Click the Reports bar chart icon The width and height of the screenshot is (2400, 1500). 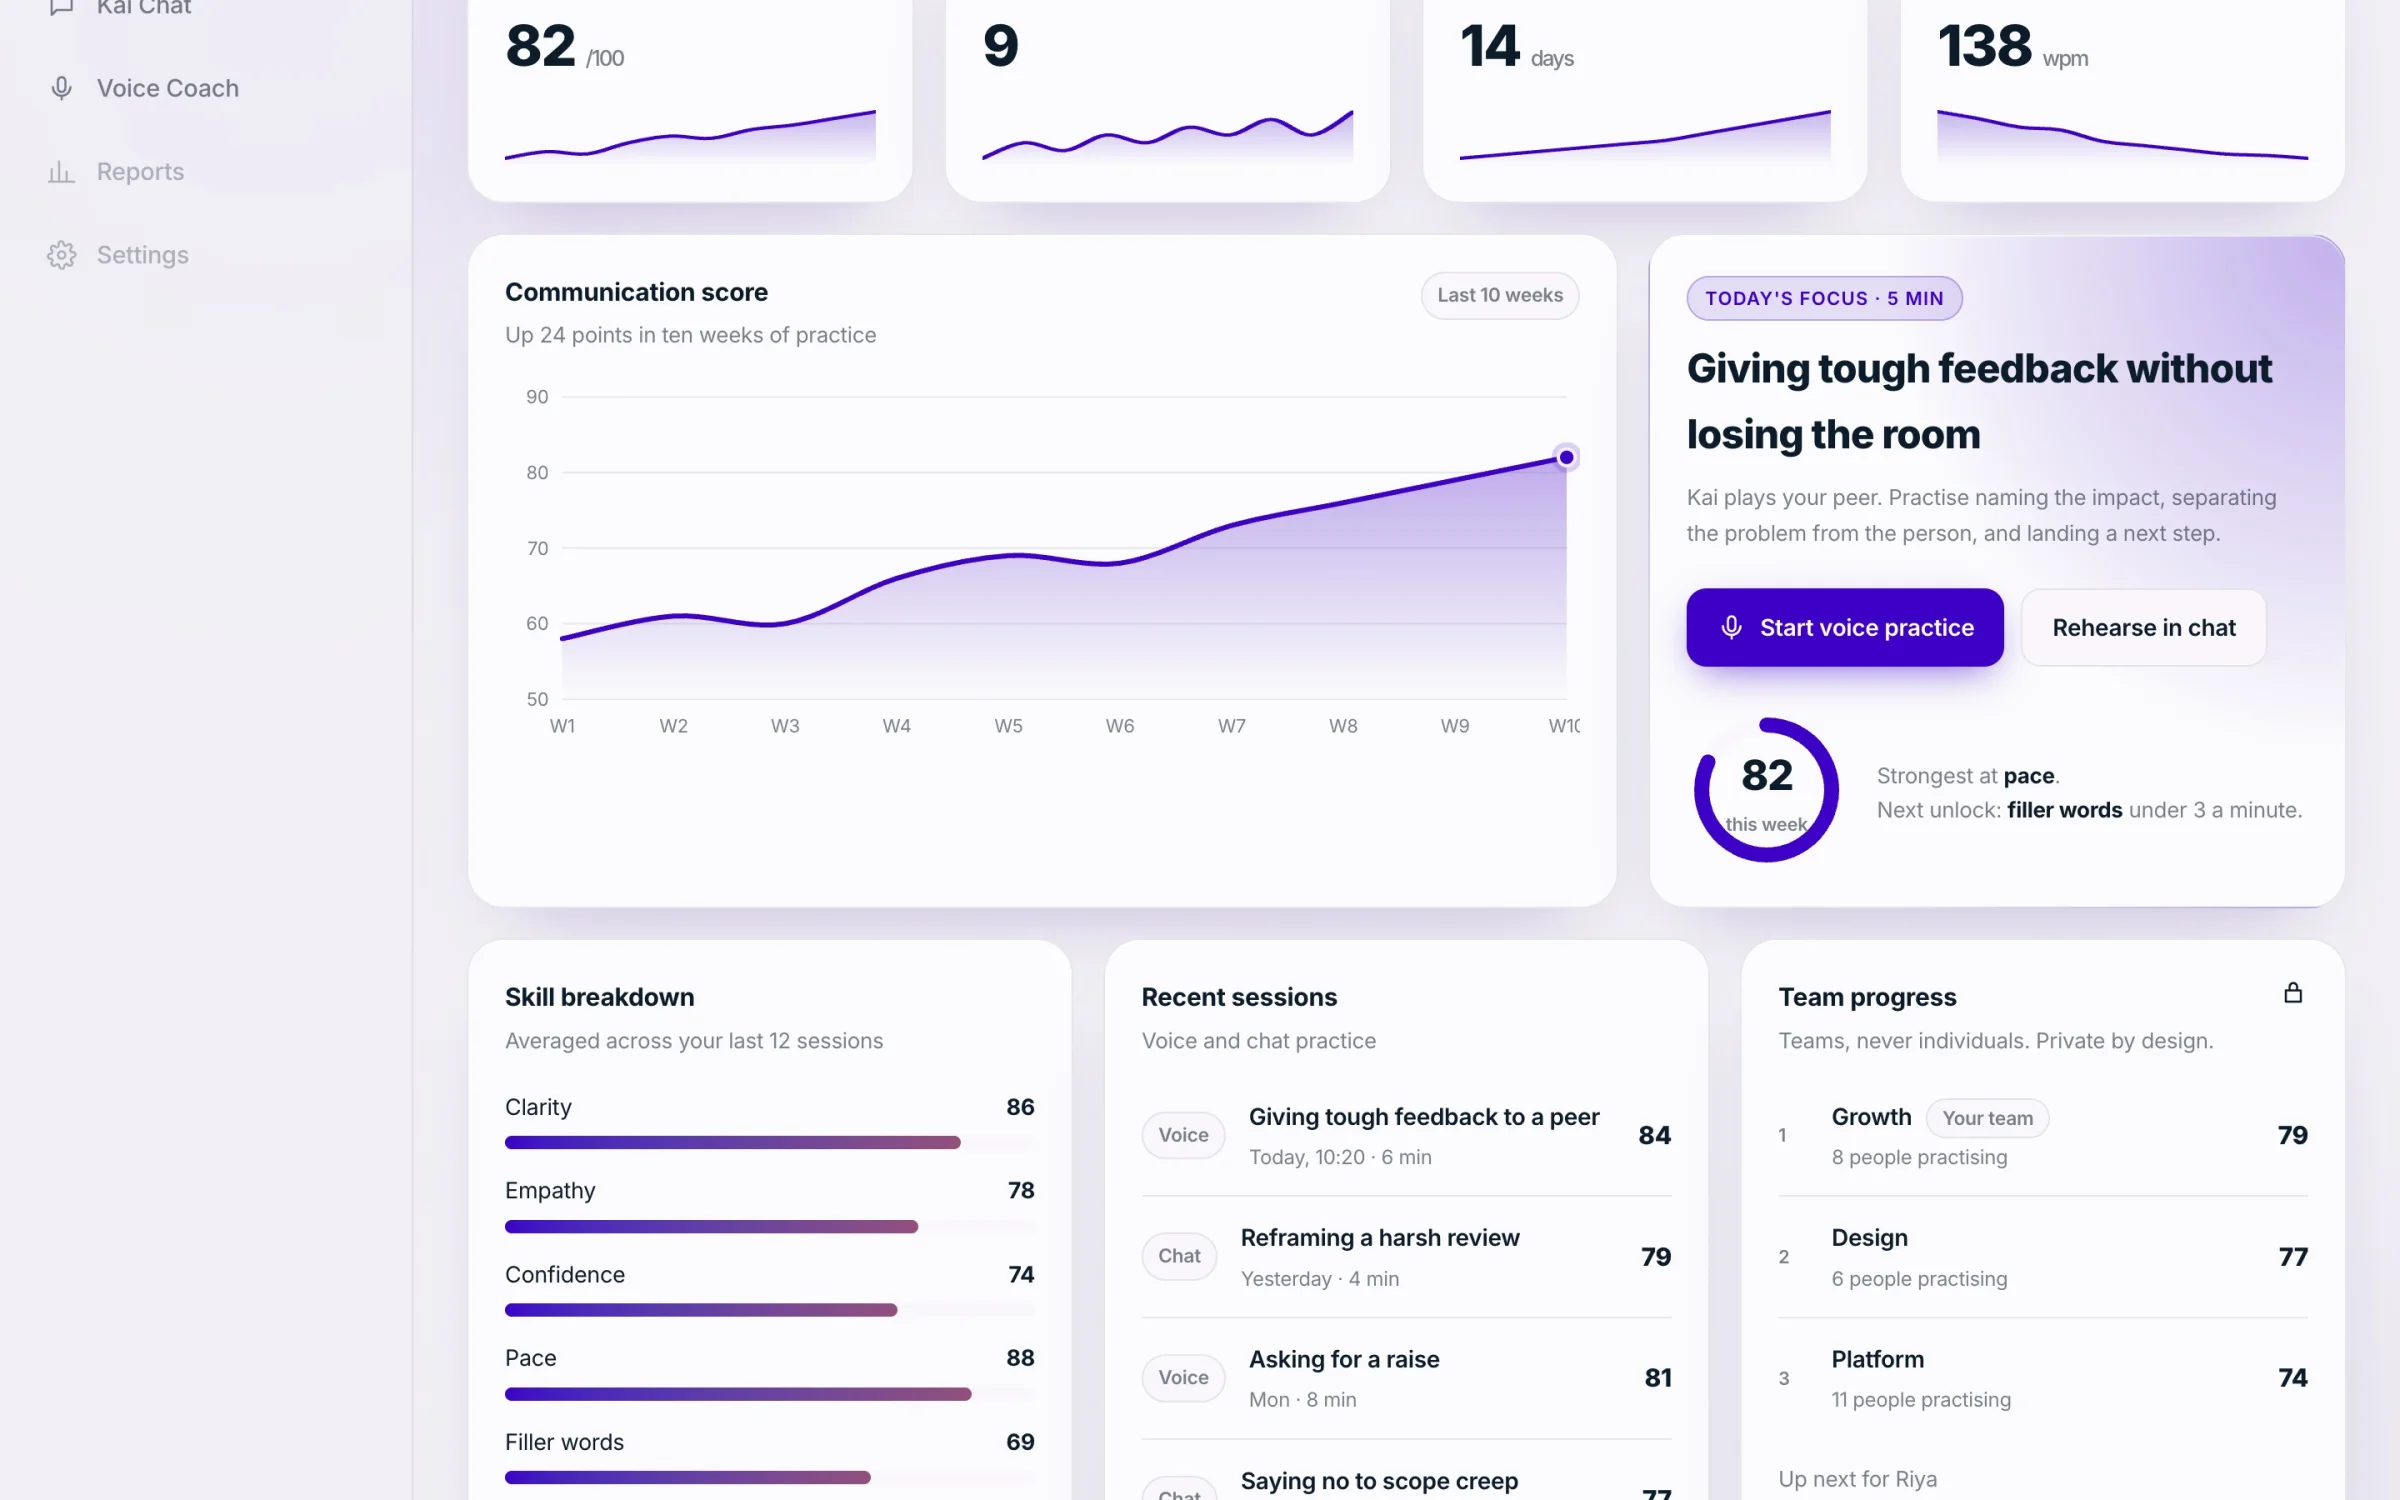coord(61,172)
